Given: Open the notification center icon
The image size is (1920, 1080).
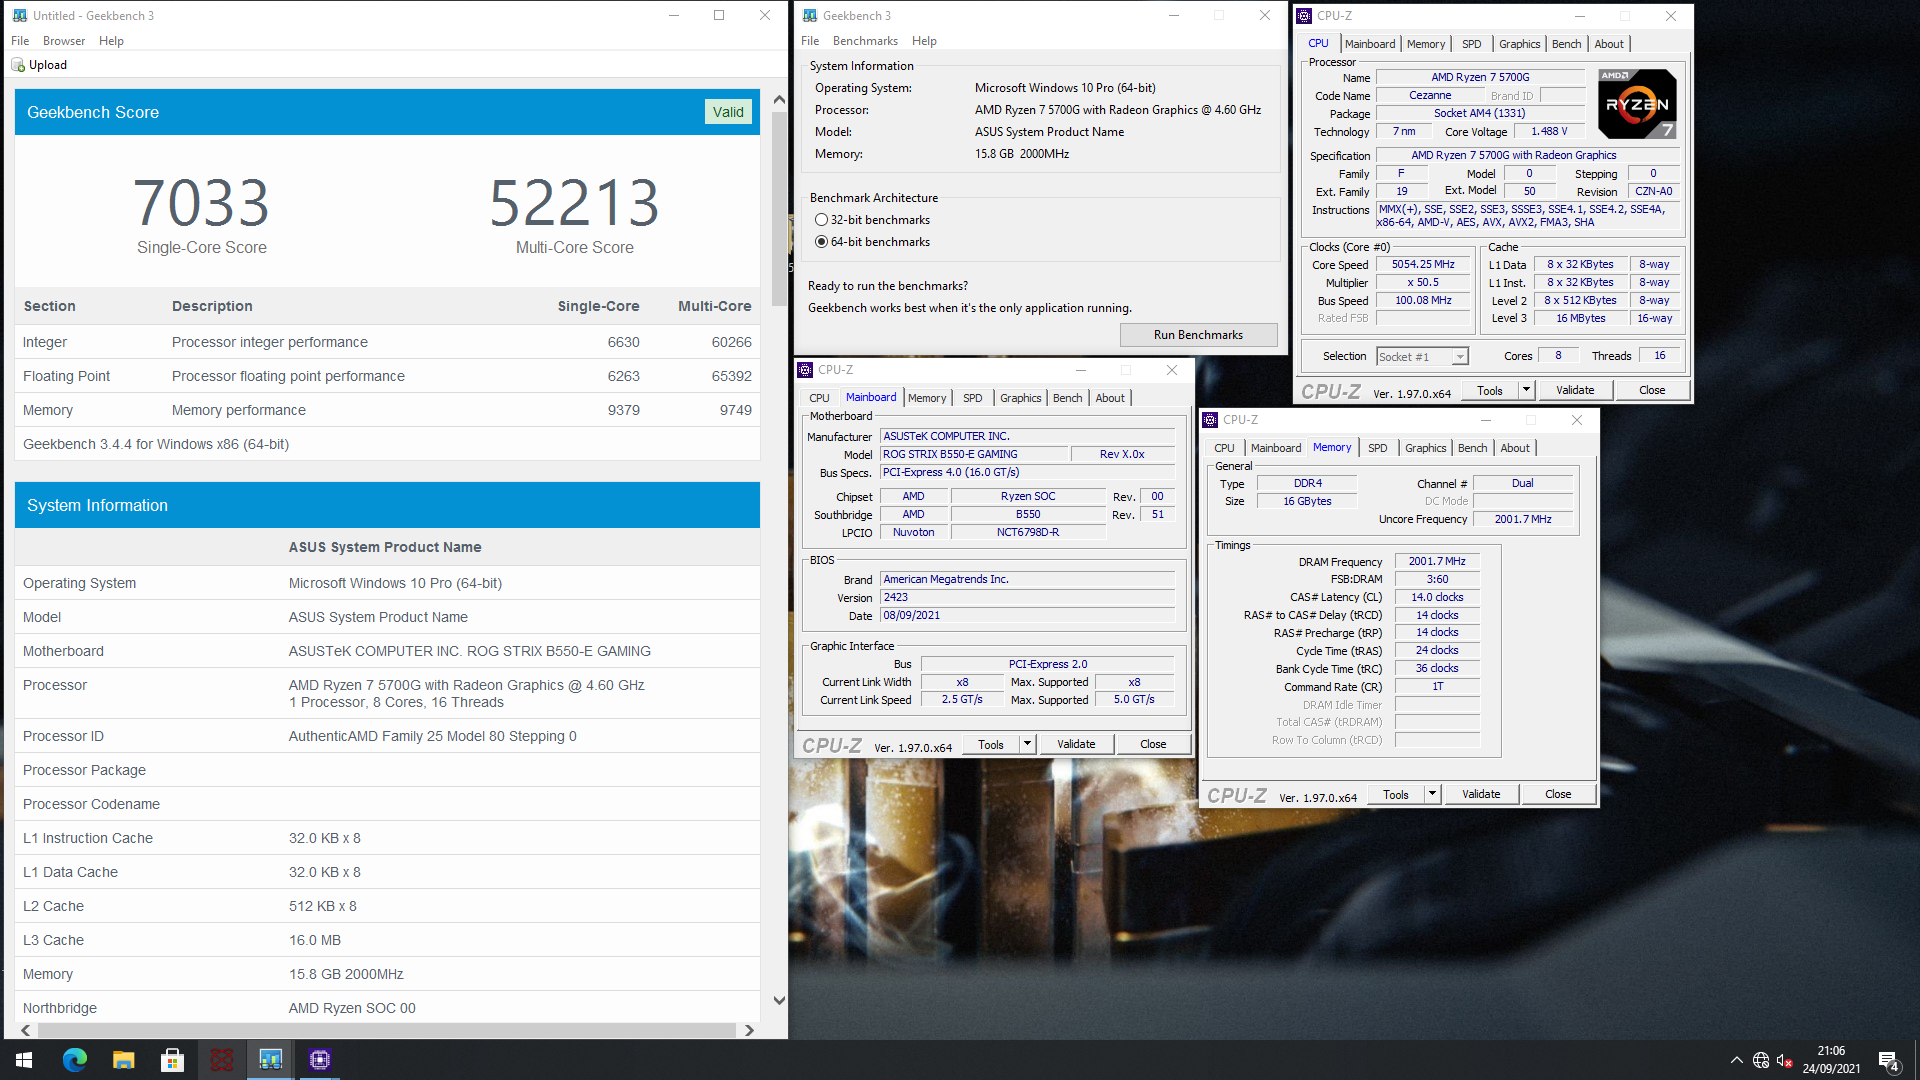Looking at the screenshot, I should click(x=1889, y=1061).
